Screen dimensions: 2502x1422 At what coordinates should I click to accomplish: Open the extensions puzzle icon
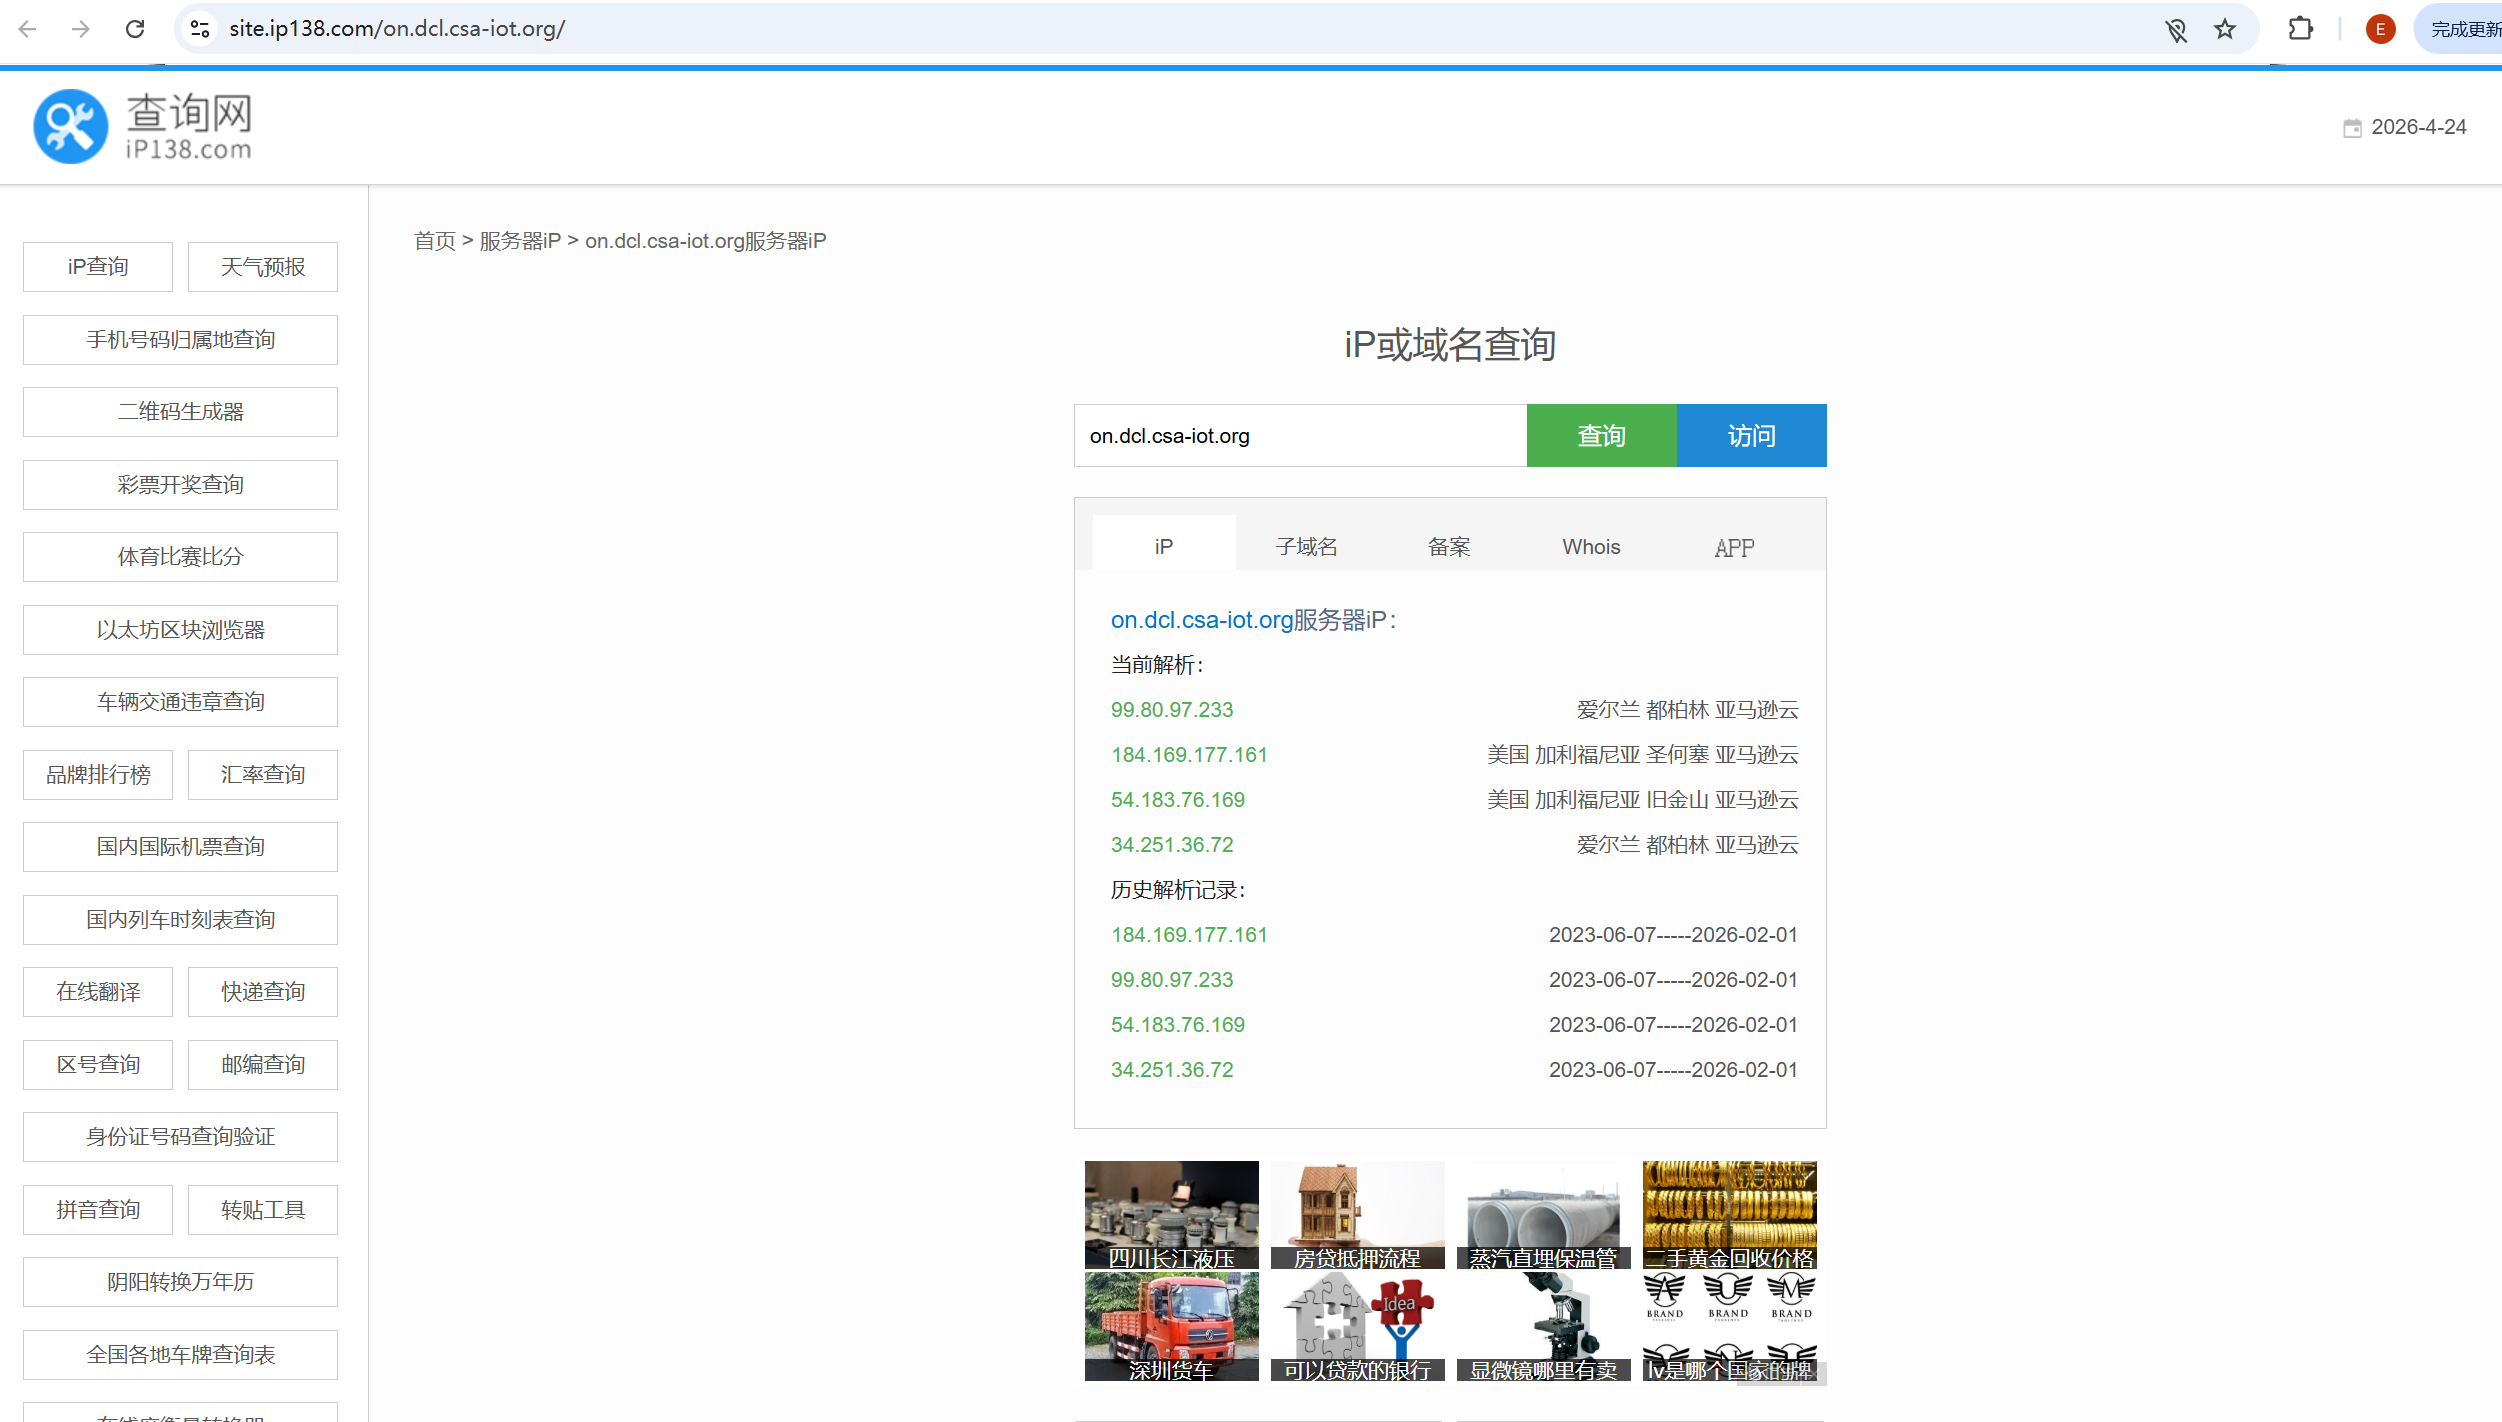pos(2301,29)
